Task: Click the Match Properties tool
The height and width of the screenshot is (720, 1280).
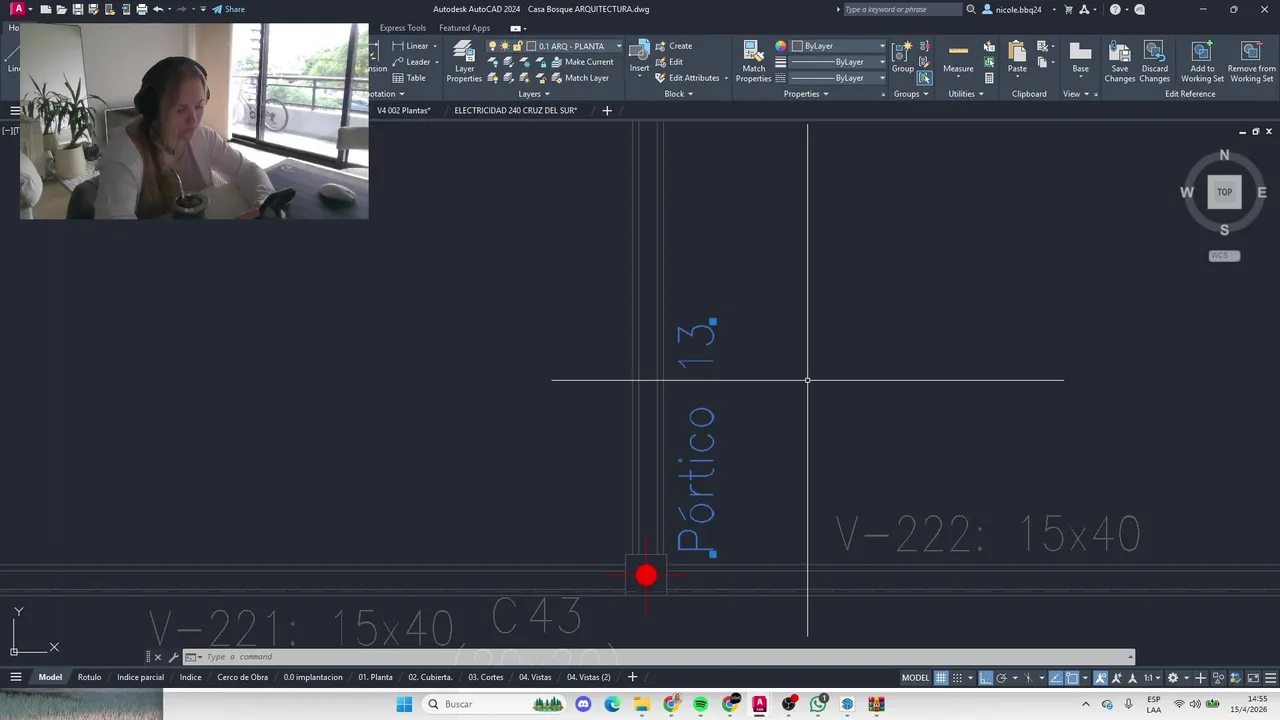Action: pos(753,62)
